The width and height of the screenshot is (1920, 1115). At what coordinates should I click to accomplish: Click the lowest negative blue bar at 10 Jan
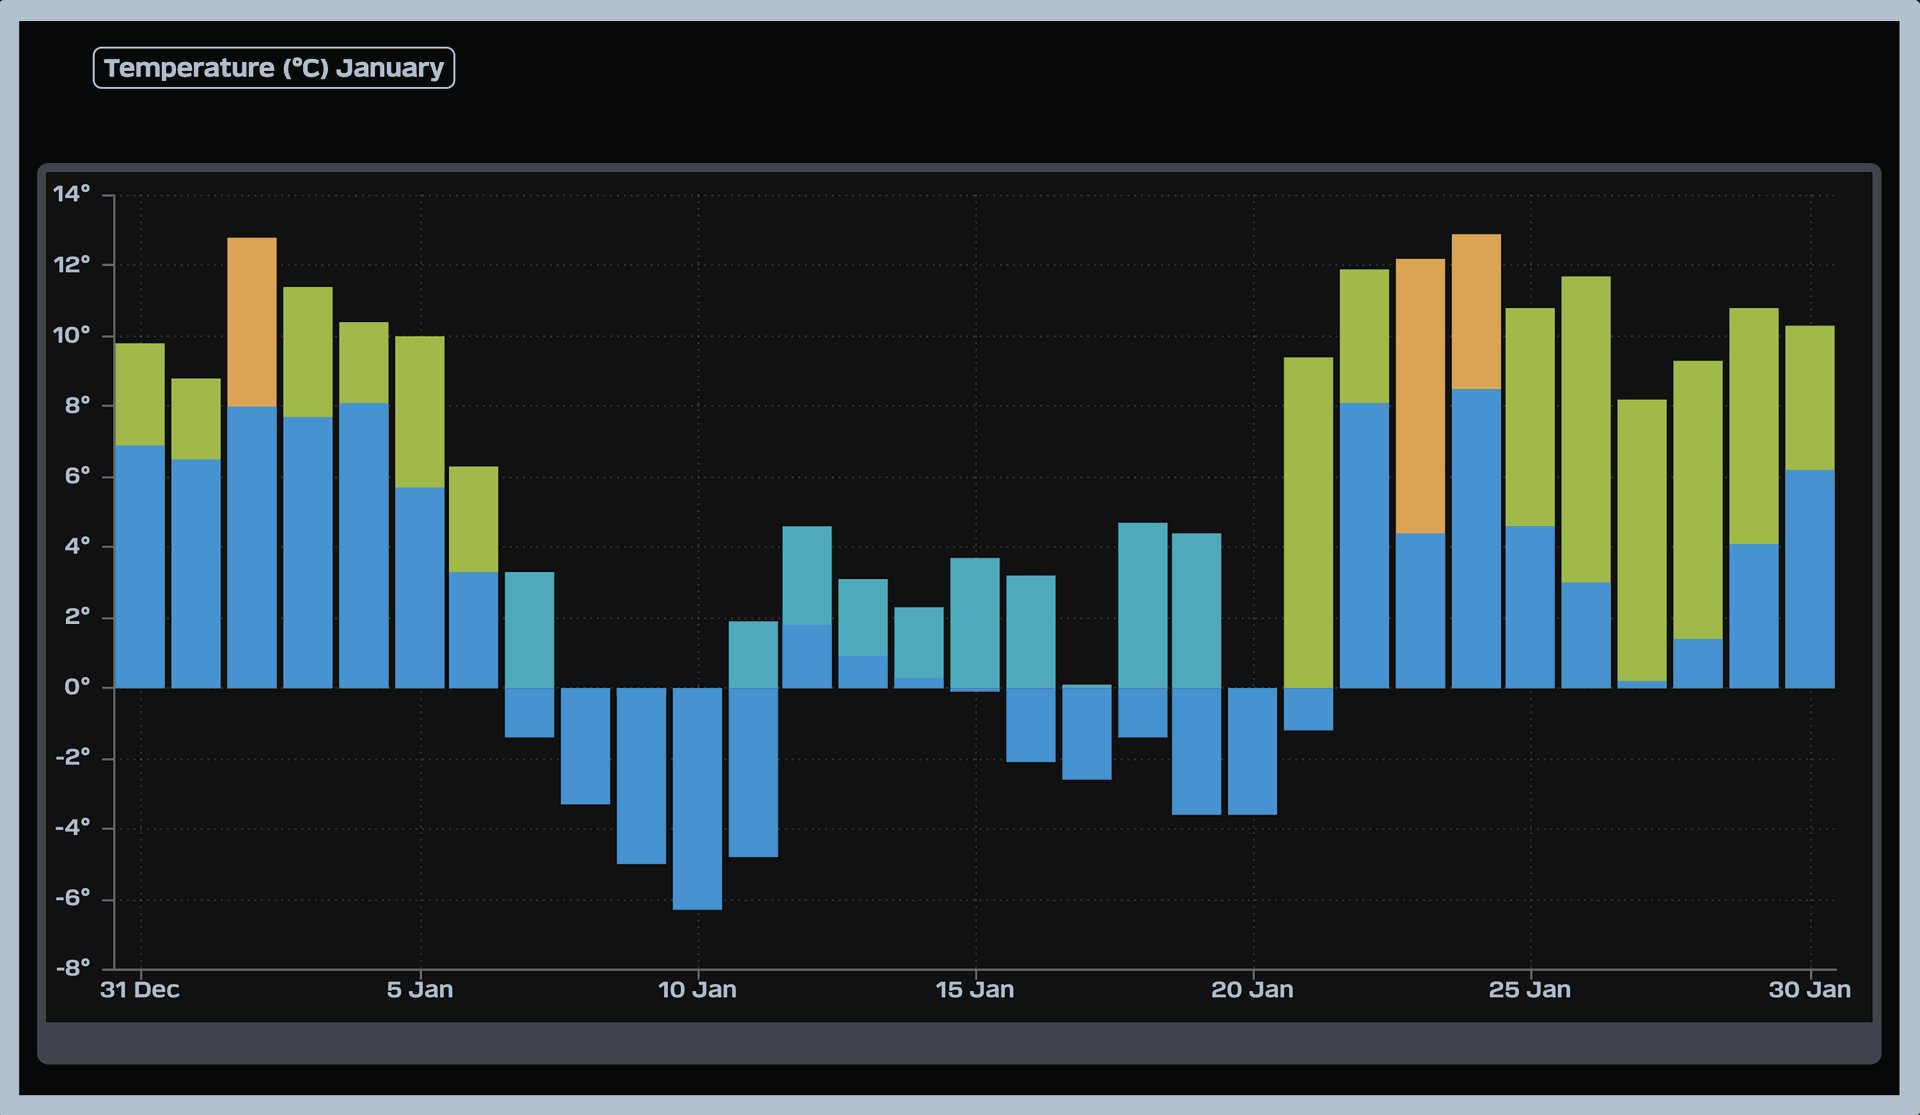click(697, 798)
